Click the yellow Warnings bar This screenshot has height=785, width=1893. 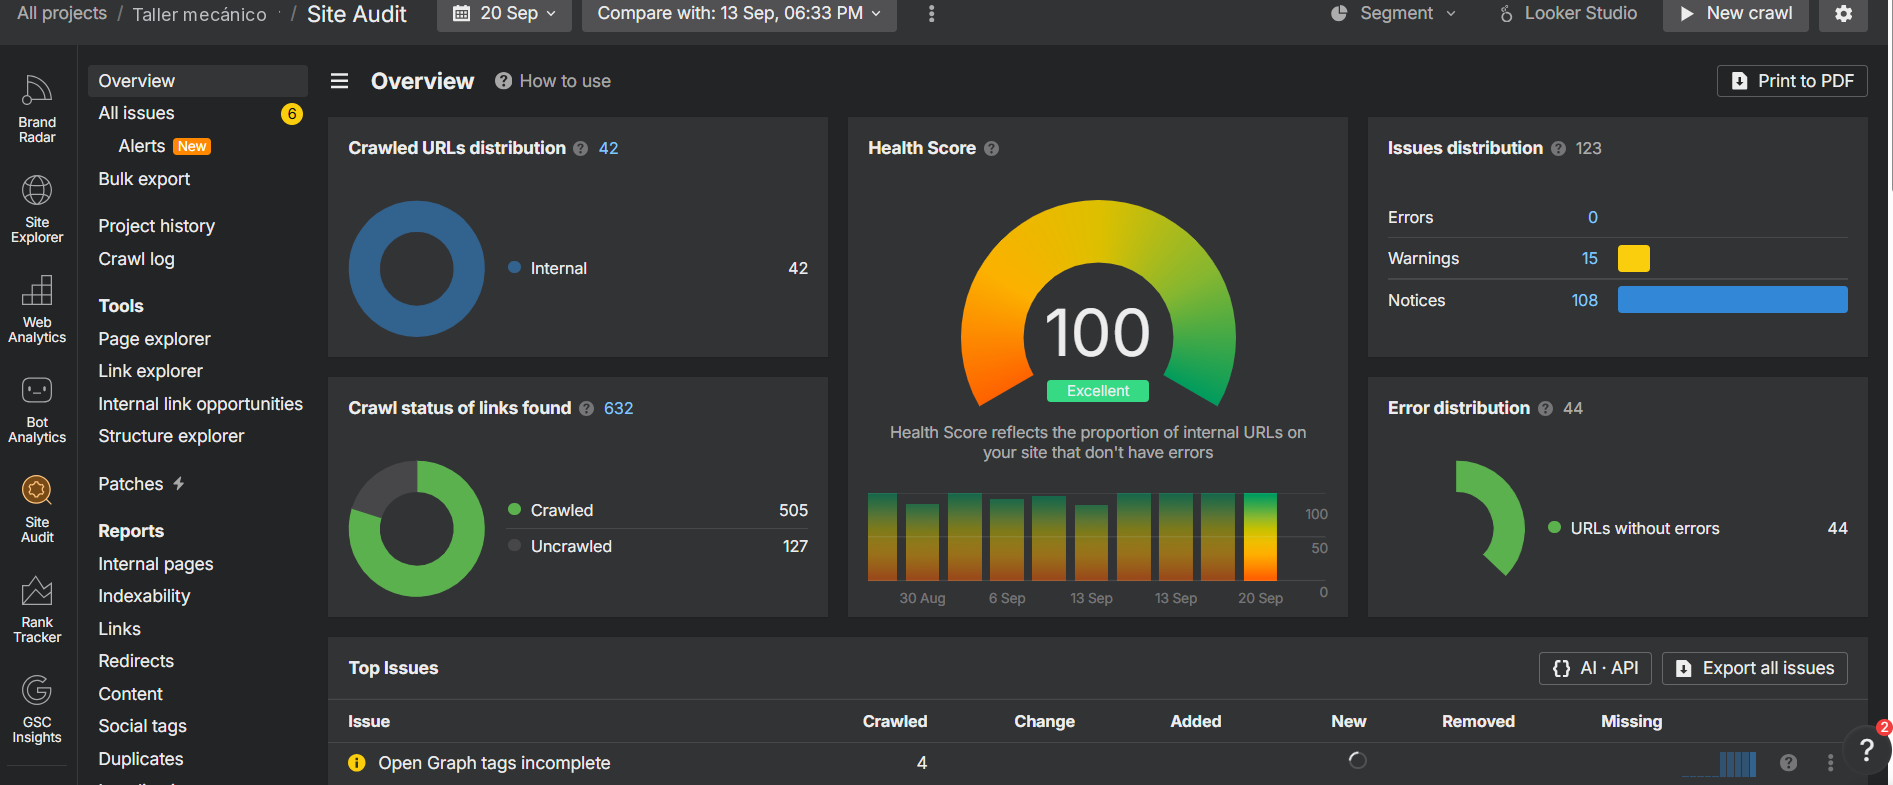1634,259
